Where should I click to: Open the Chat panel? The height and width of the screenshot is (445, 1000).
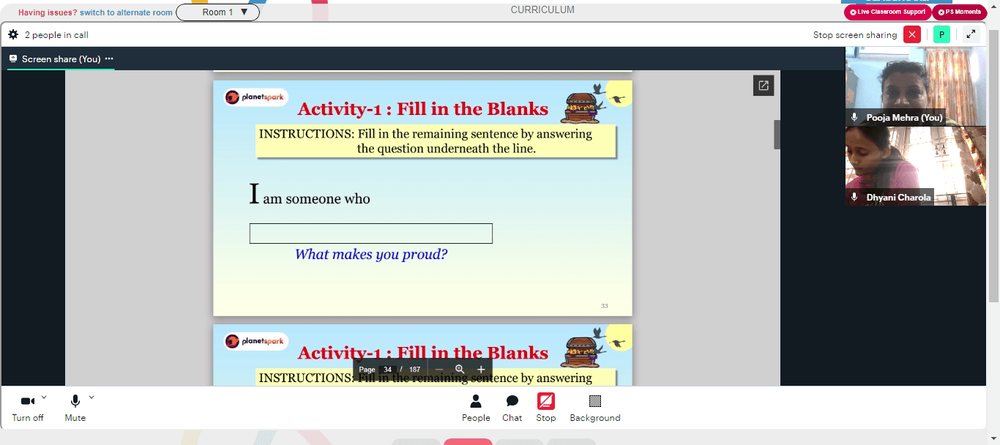click(511, 408)
